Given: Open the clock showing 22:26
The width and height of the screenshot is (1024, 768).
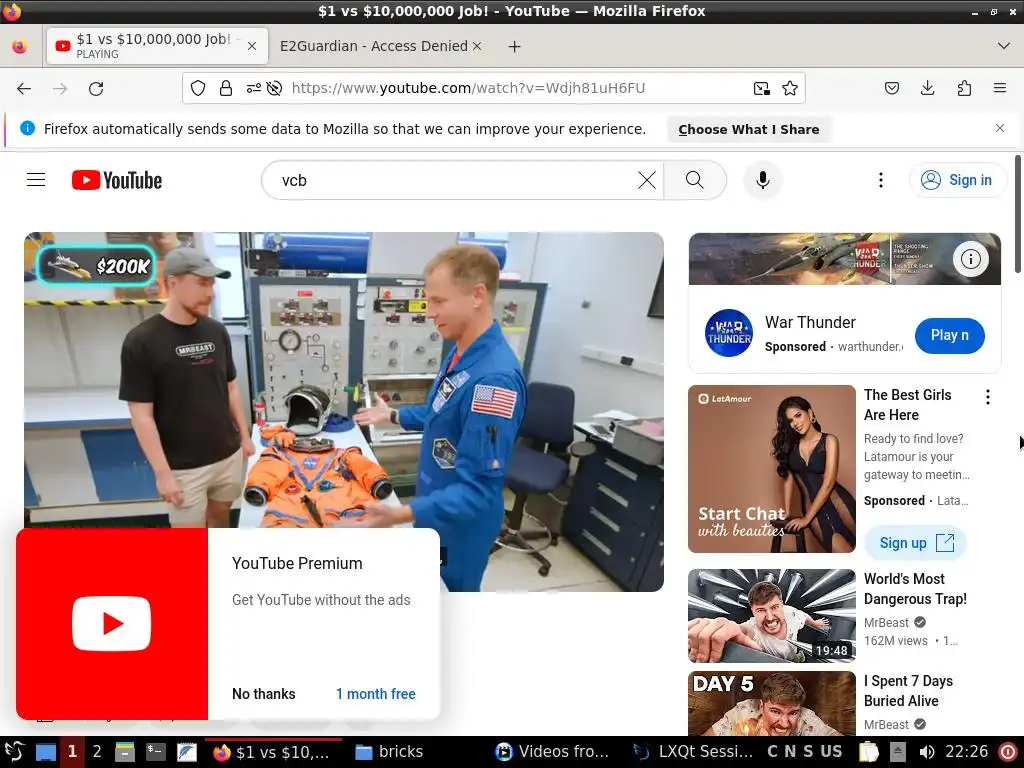Looking at the screenshot, I should point(967,752).
